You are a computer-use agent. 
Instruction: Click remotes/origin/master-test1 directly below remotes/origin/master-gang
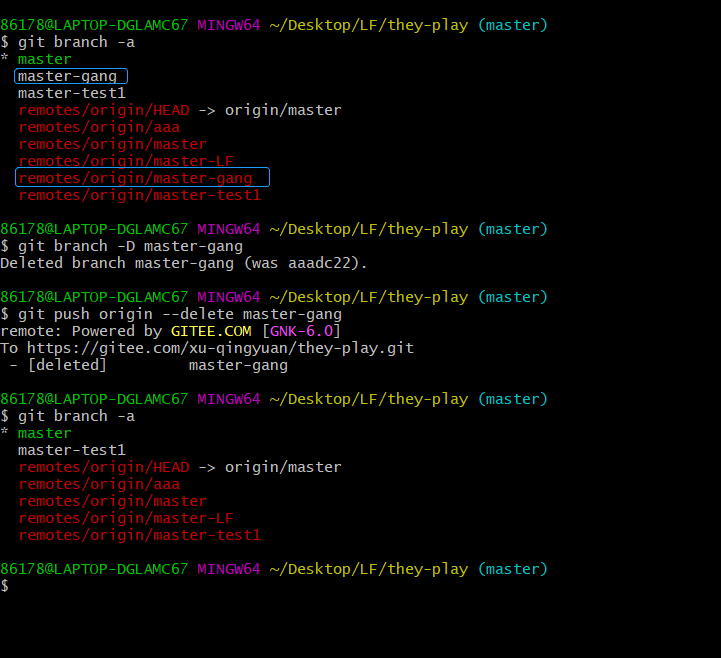click(x=140, y=195)
